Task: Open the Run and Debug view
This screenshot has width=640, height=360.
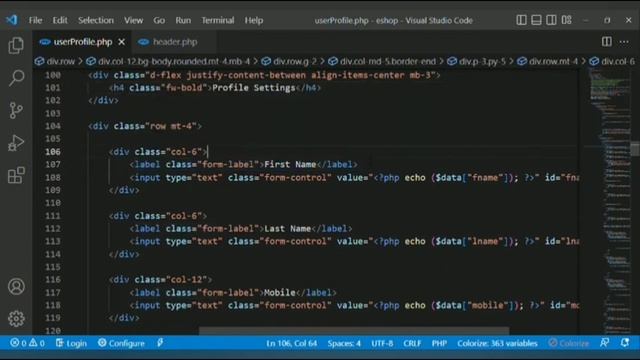Action: [x=16, y=143]
